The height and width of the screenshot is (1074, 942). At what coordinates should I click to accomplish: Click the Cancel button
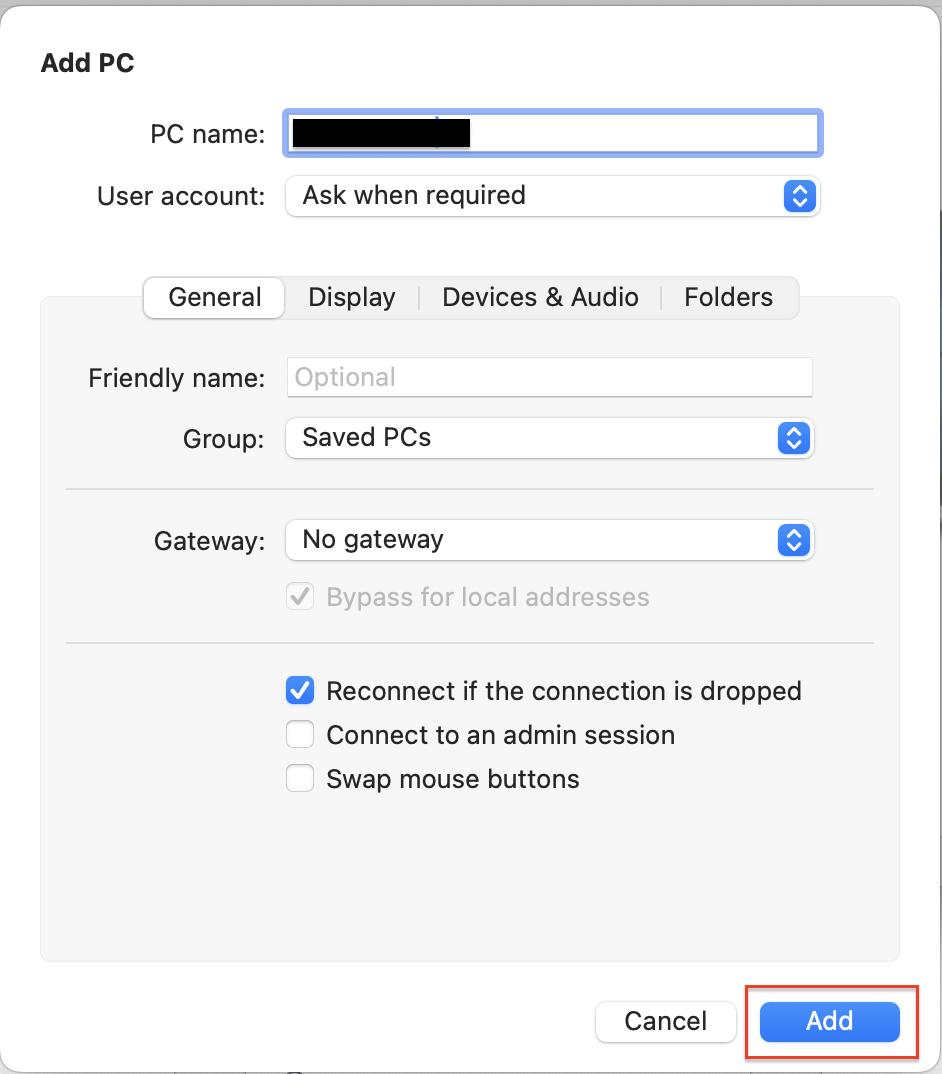click(666, 1021)
